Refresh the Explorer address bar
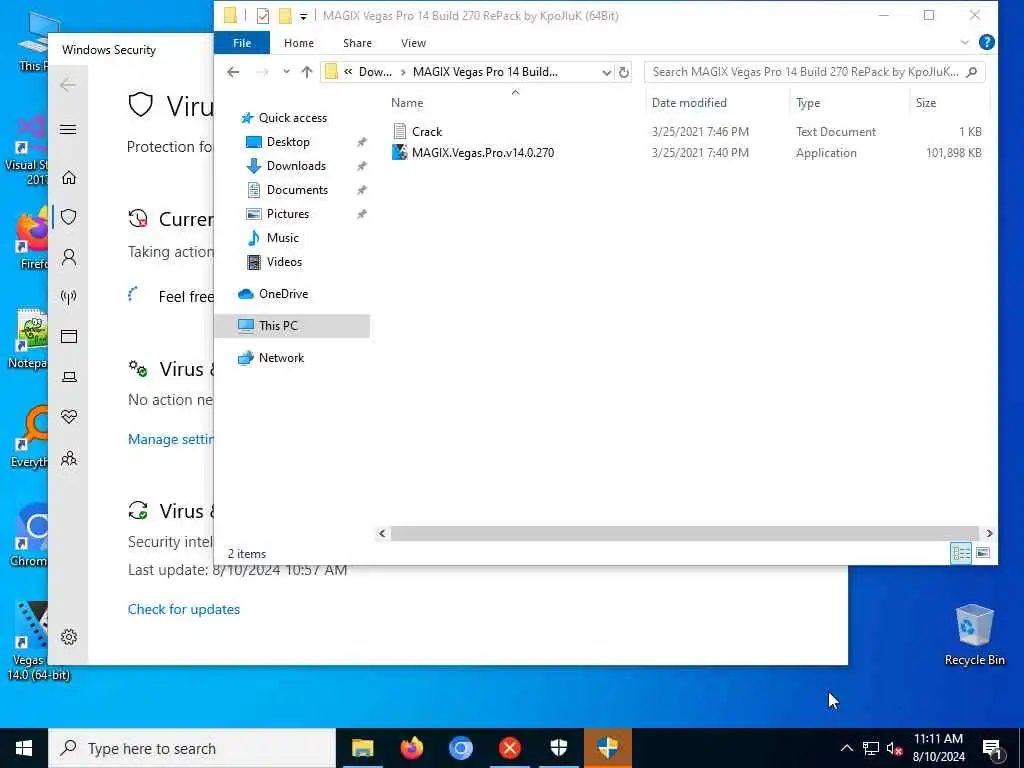Image resolution: width=1024 pixels, height=768 pixels. (x=624, y=72)
